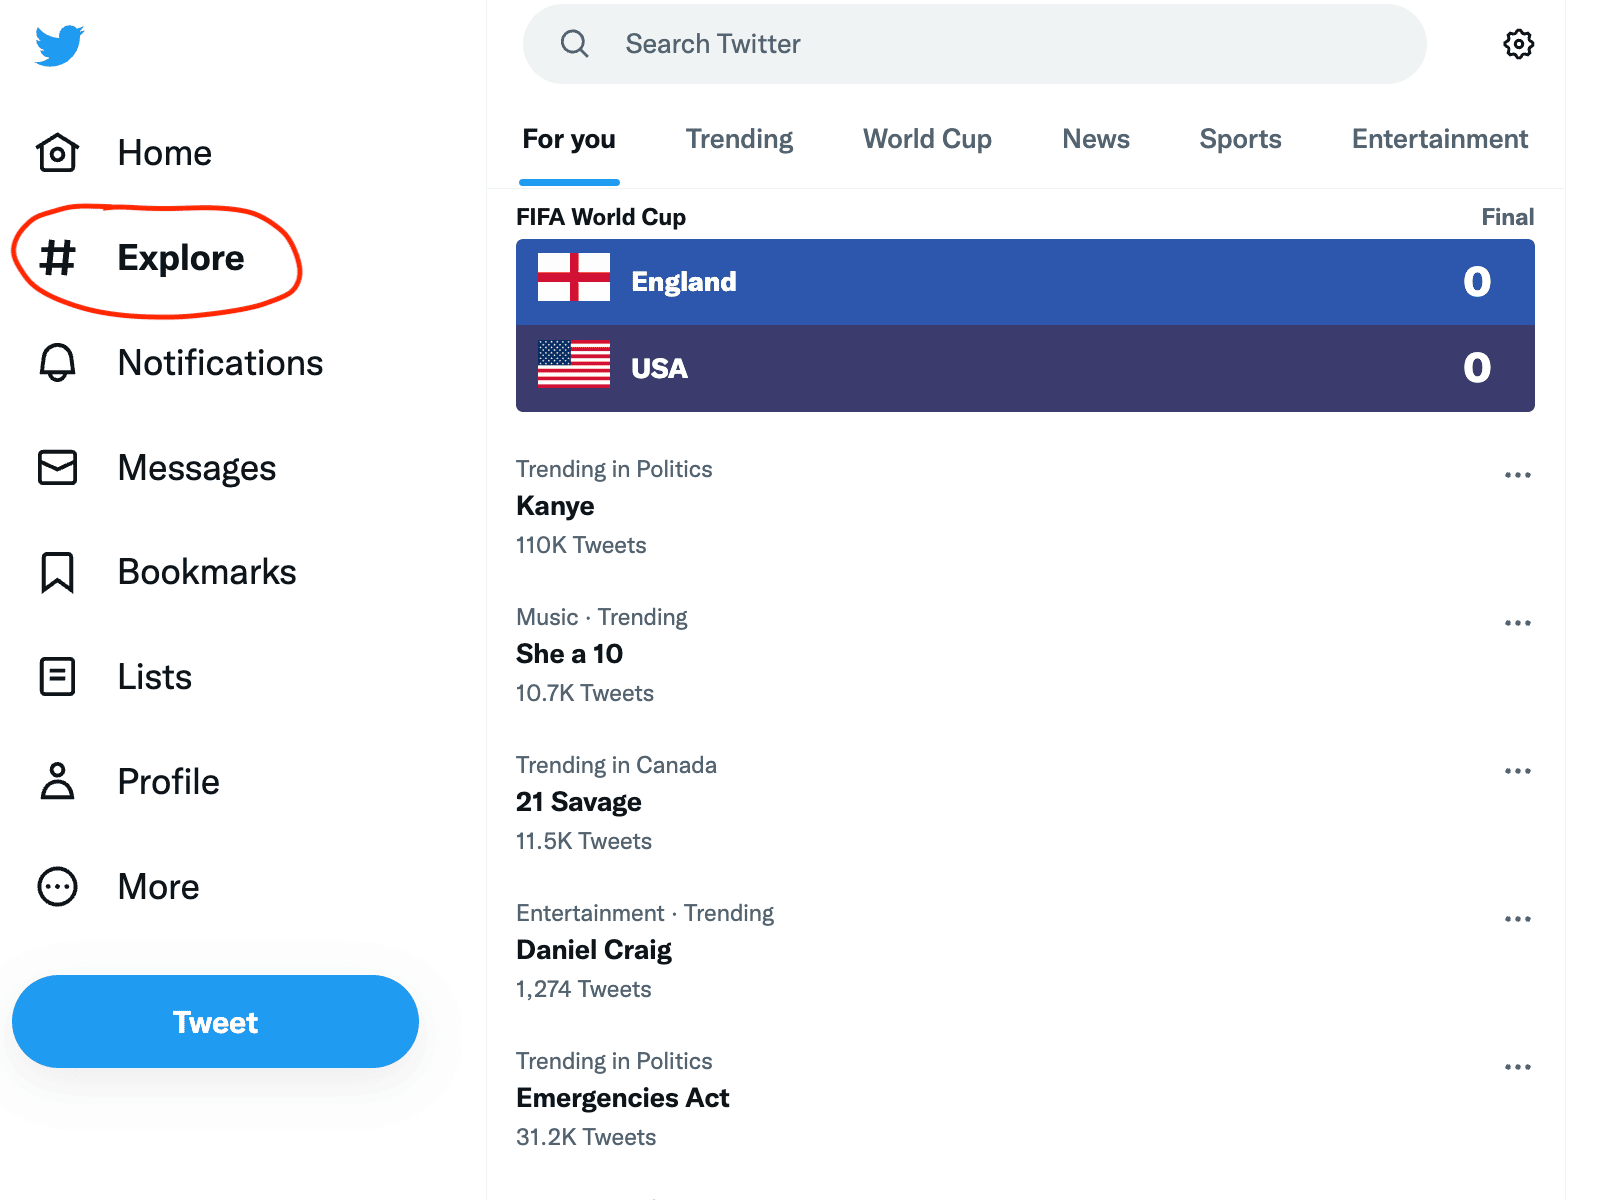1612x1200 pixels.
Task: Open More options via the ellipsis circle
Action: (57, 886)
